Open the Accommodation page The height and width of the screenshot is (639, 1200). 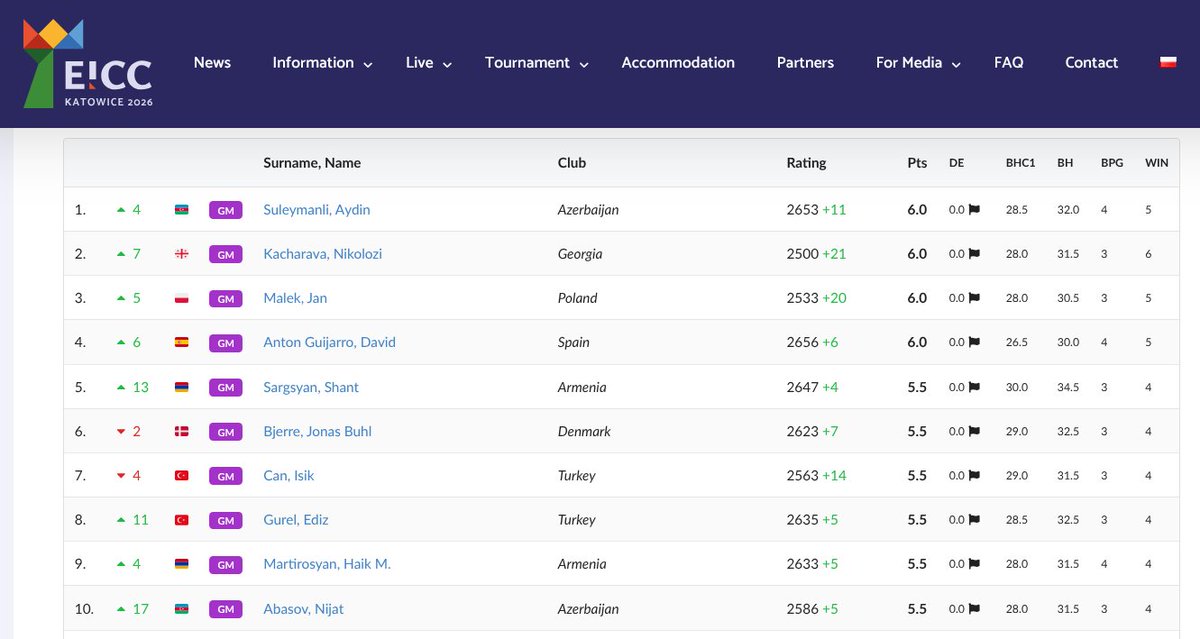click(x=678, y=62)
